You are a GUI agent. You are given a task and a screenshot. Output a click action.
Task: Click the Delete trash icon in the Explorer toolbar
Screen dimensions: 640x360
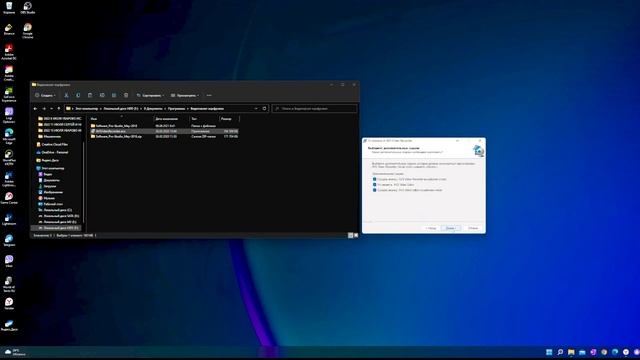(126, 95)
